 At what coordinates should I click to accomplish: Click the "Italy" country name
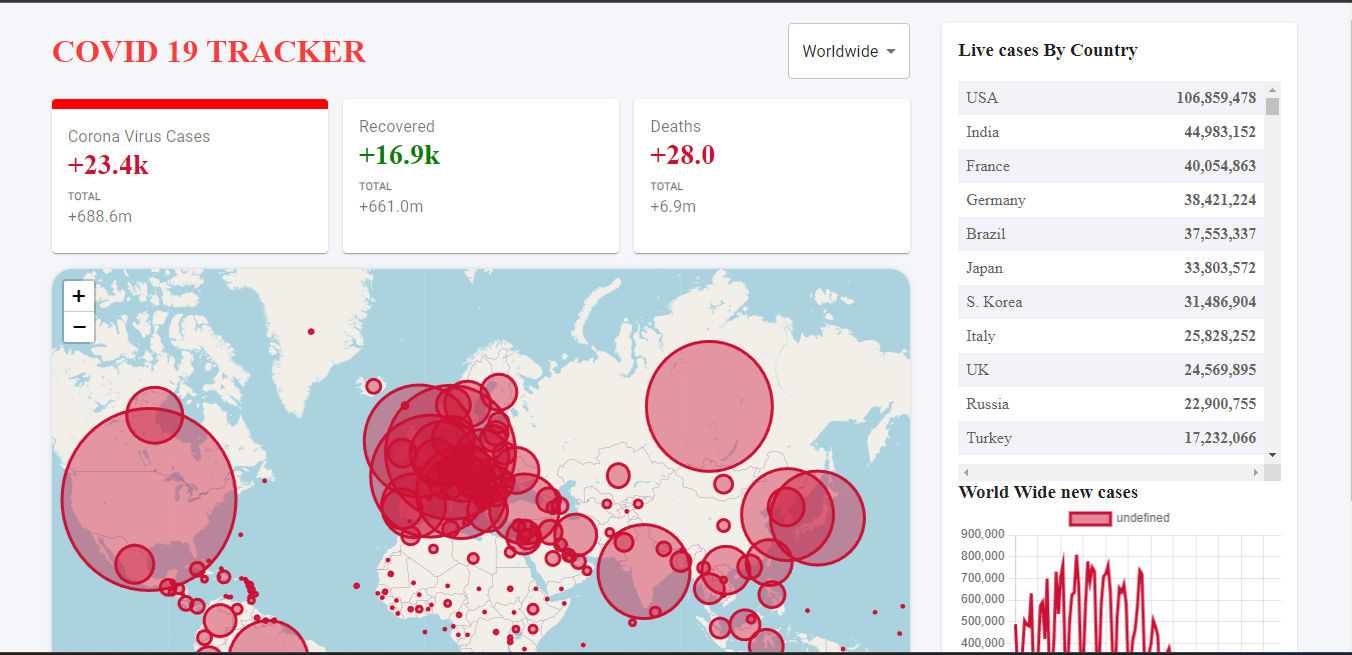[981, 336]
